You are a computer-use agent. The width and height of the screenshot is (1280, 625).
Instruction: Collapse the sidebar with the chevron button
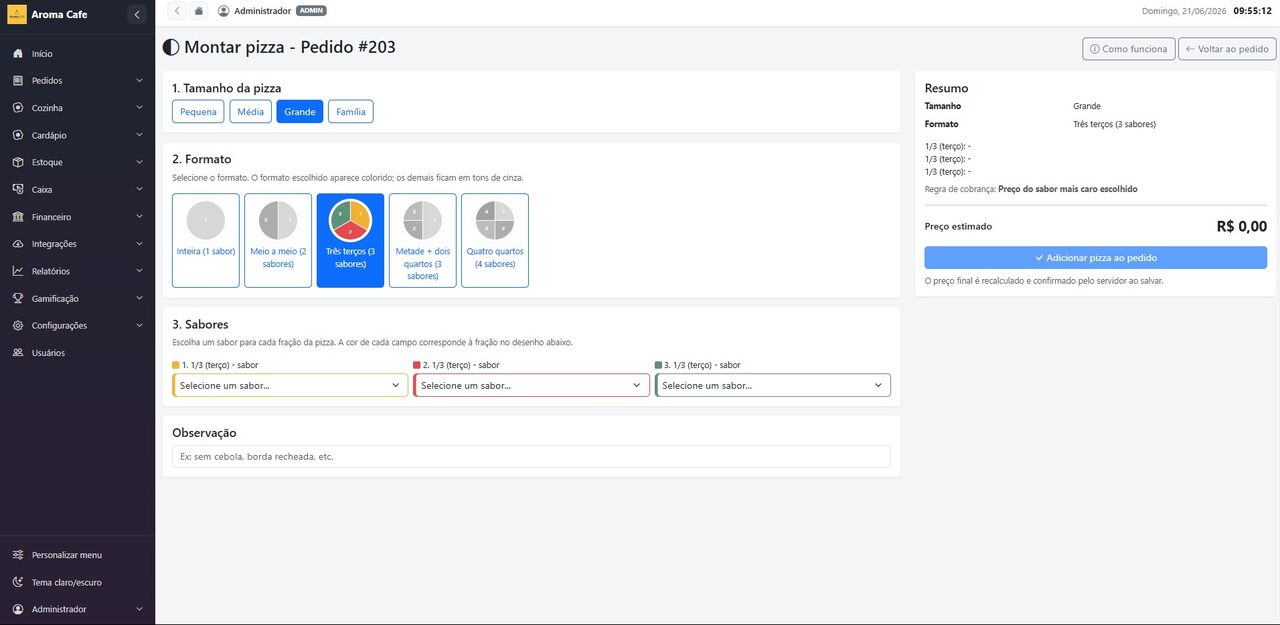point(137,14)
